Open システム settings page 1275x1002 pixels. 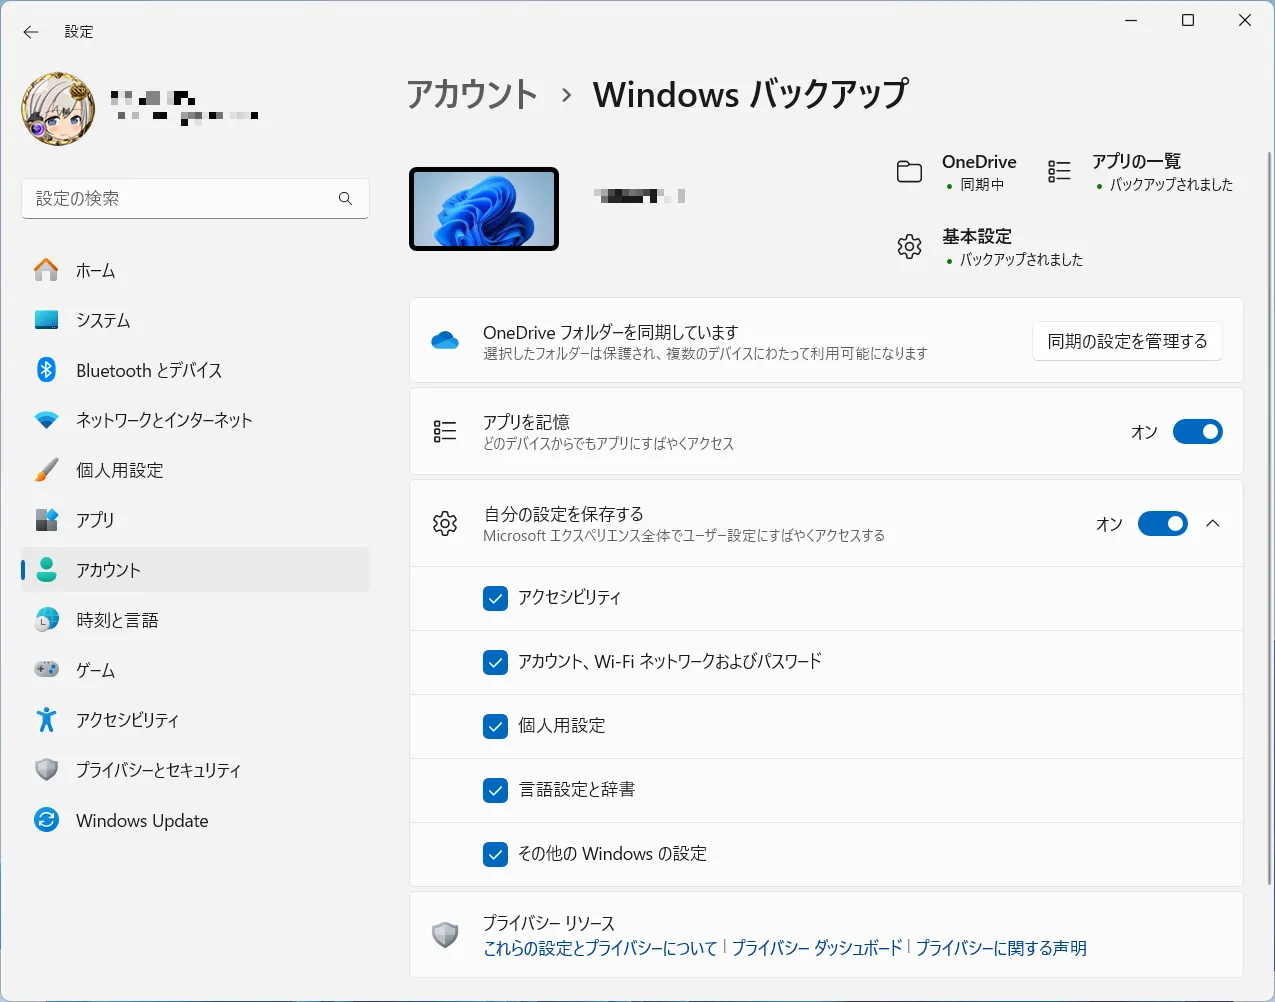(x=195, y=320)
